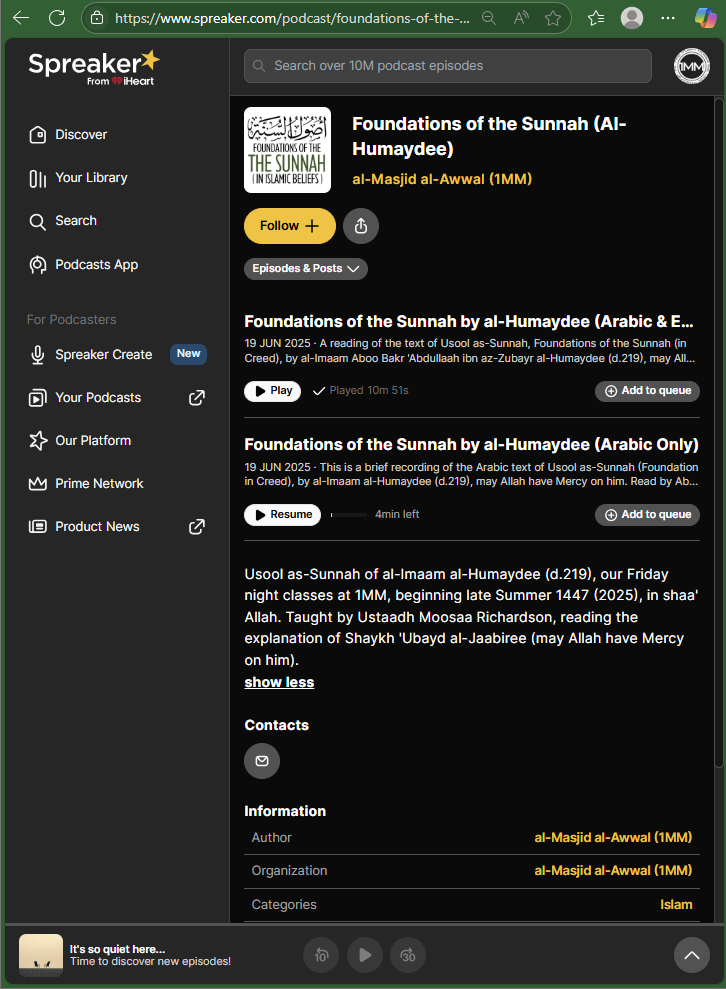Click the Spreaker logo
This screenshot has width=726, height=989.
pos(94,67)
